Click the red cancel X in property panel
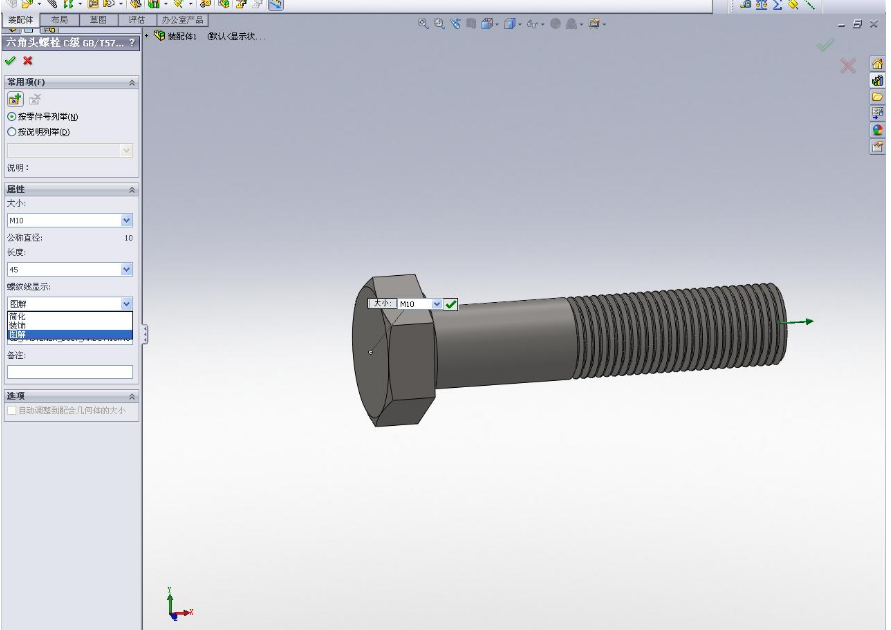The width and height of the screenshot is (891, 630). click(x=28, y=61)
